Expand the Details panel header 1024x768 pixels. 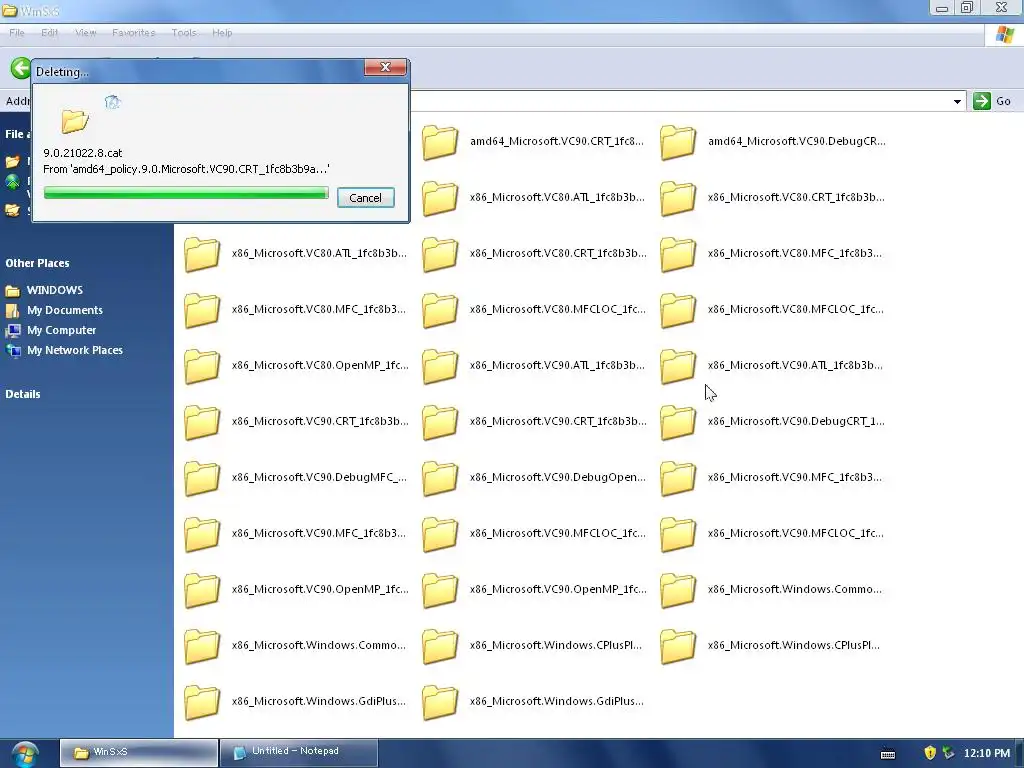[x=23, y=394]
